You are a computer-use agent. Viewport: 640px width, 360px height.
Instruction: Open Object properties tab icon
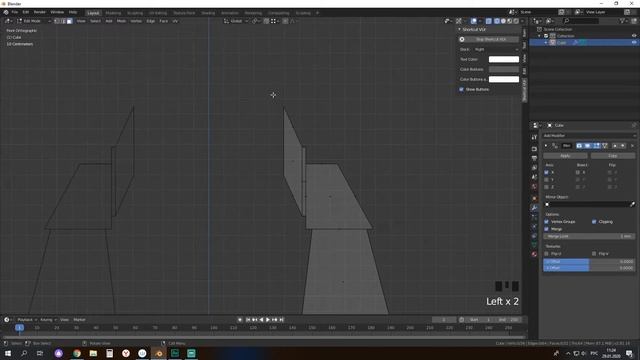tap(534, 198)
